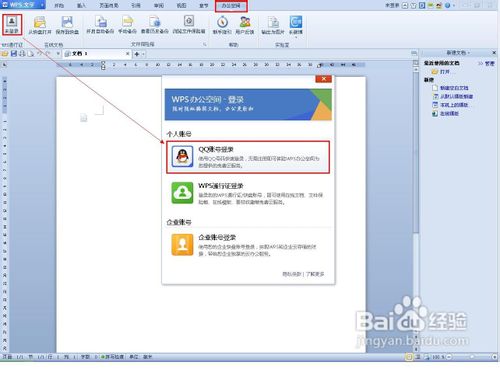Click the print preview icon in quick toolbar

click(x=30, y=54)
